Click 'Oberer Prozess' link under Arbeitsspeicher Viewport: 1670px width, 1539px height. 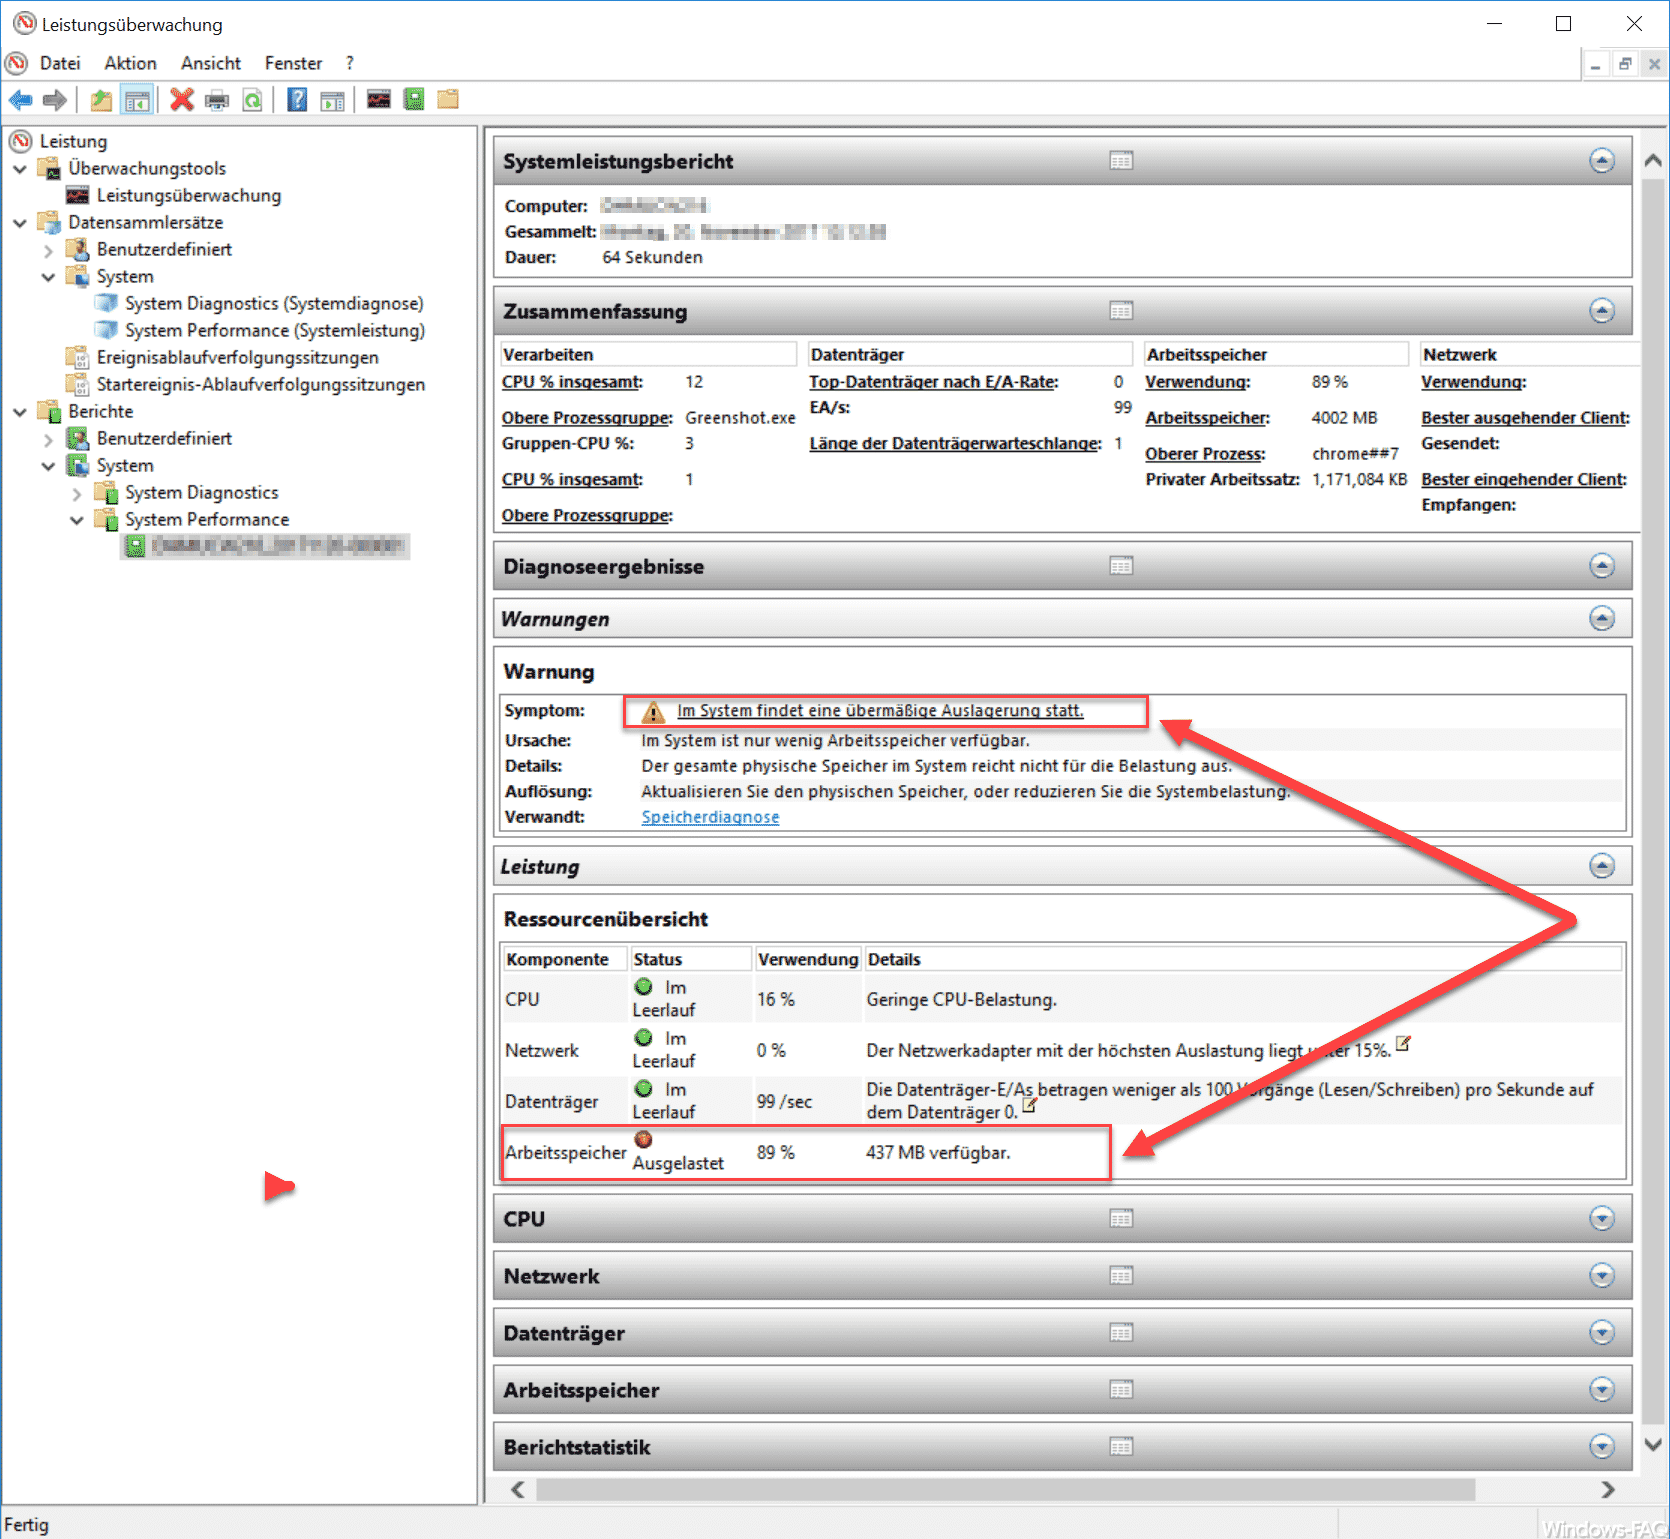click(1205, 454)
